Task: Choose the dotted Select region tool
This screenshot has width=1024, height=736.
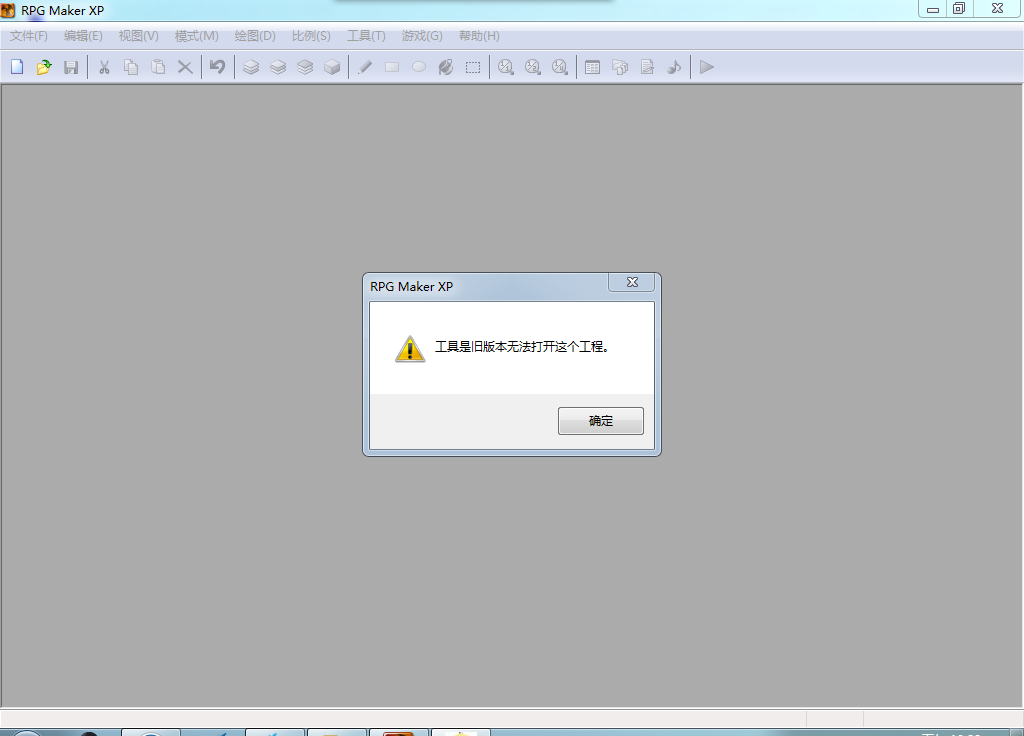Action: 473,67
